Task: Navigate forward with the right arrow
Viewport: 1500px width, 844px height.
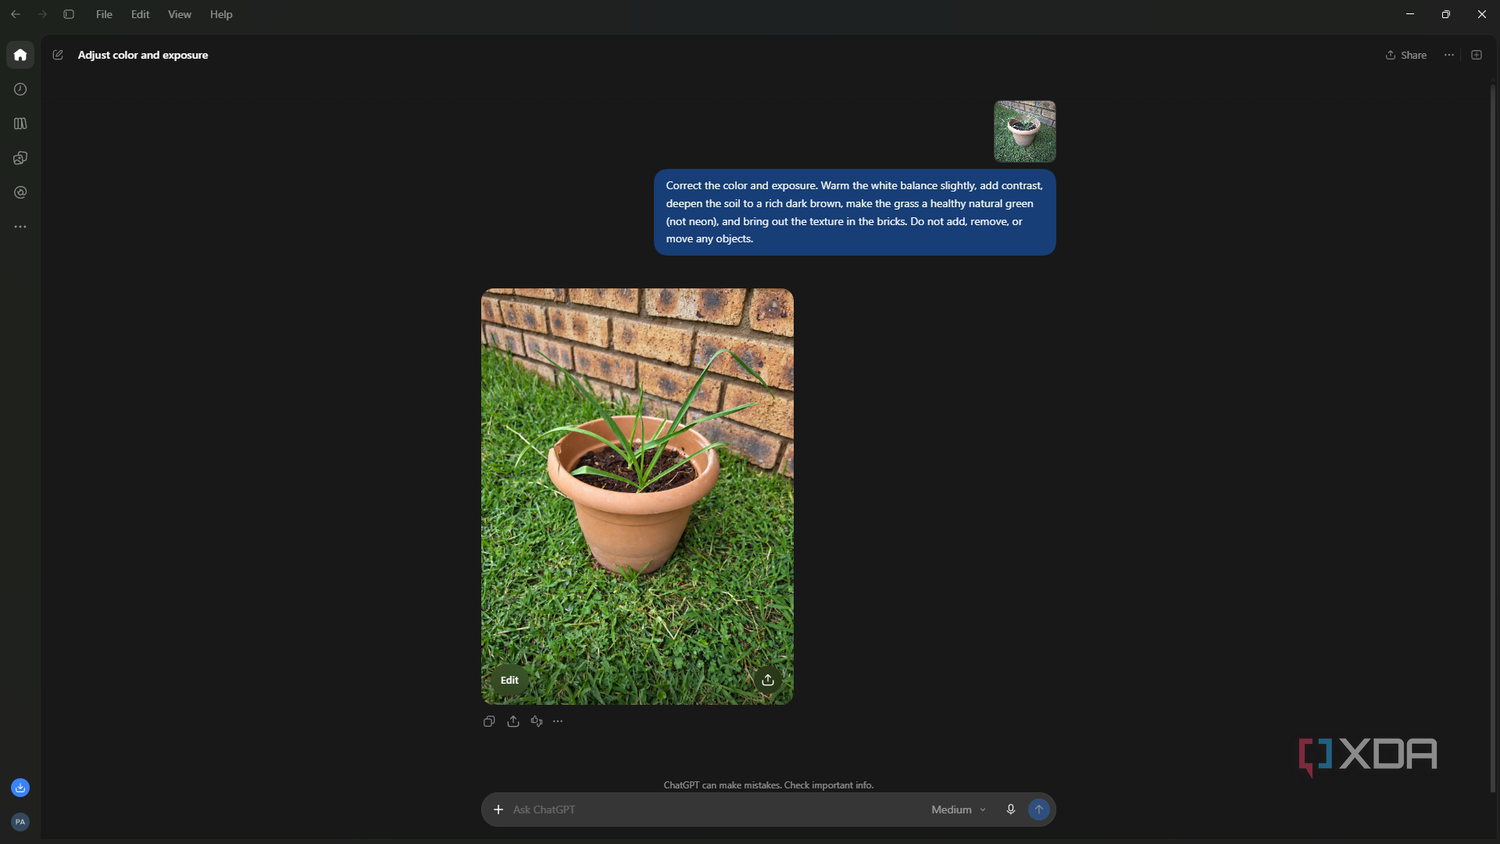Action: pyautogui.click(x=42, y=14)
